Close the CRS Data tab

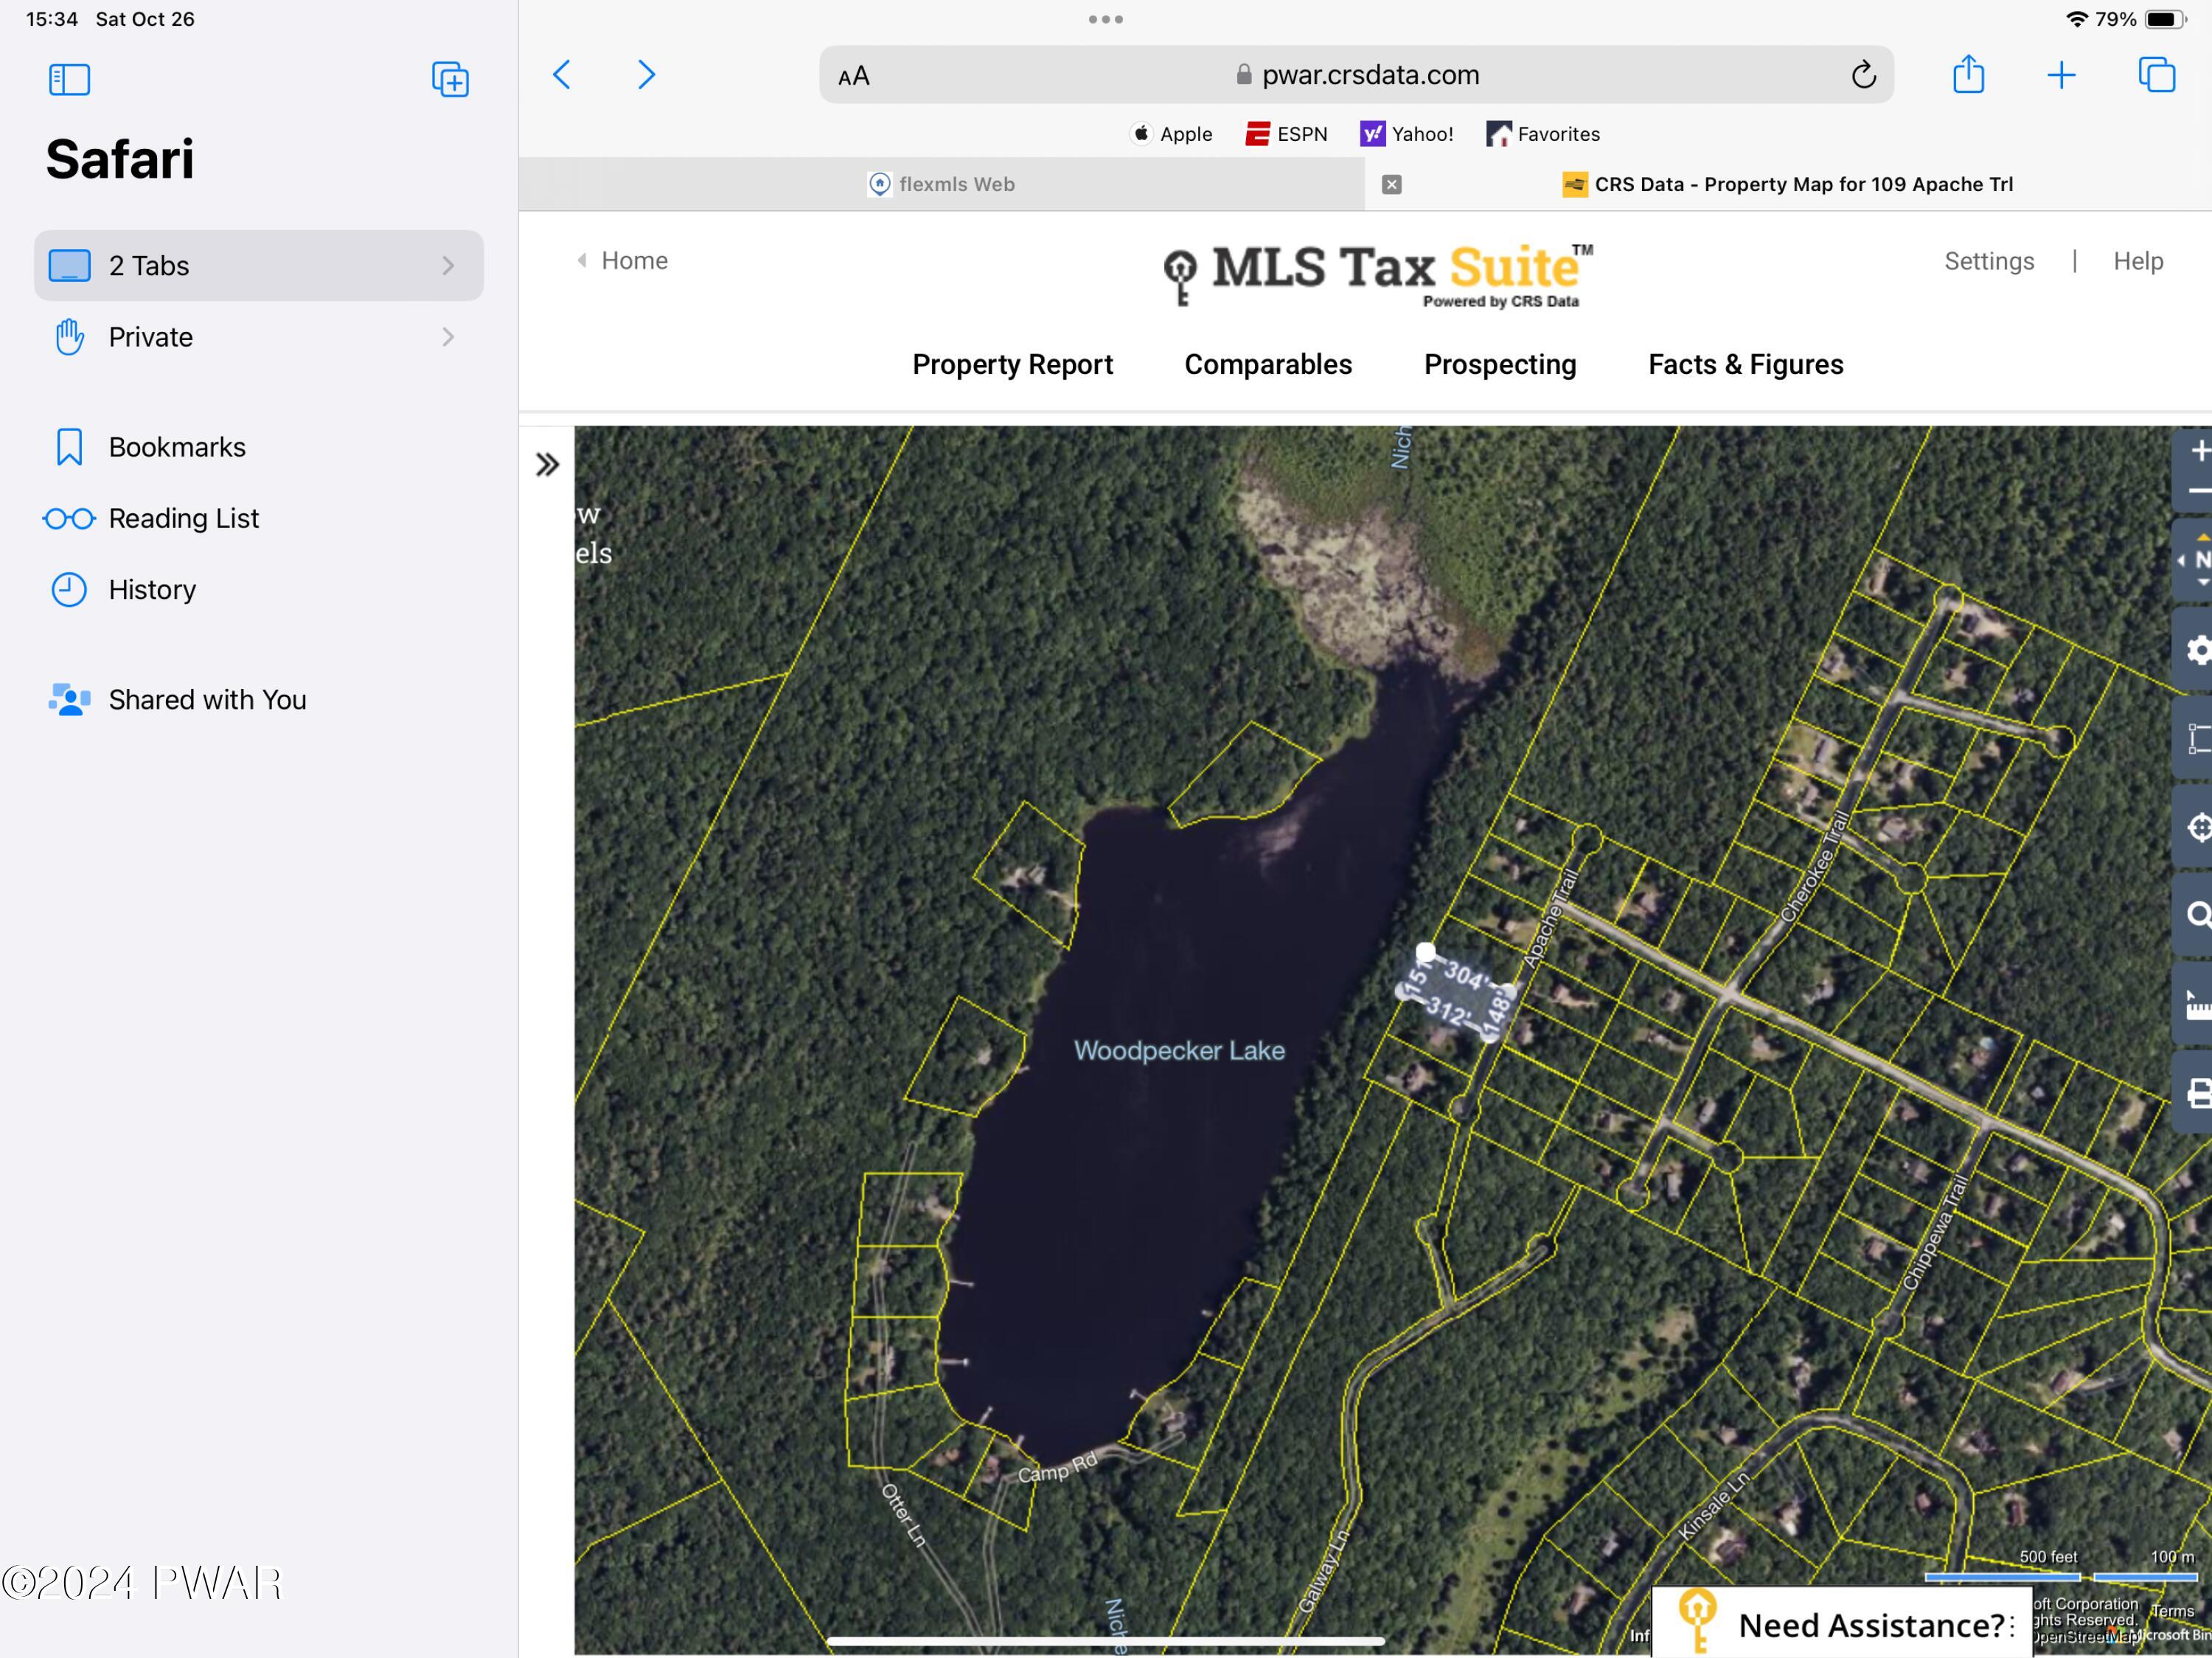click(x=1391, y=184)
